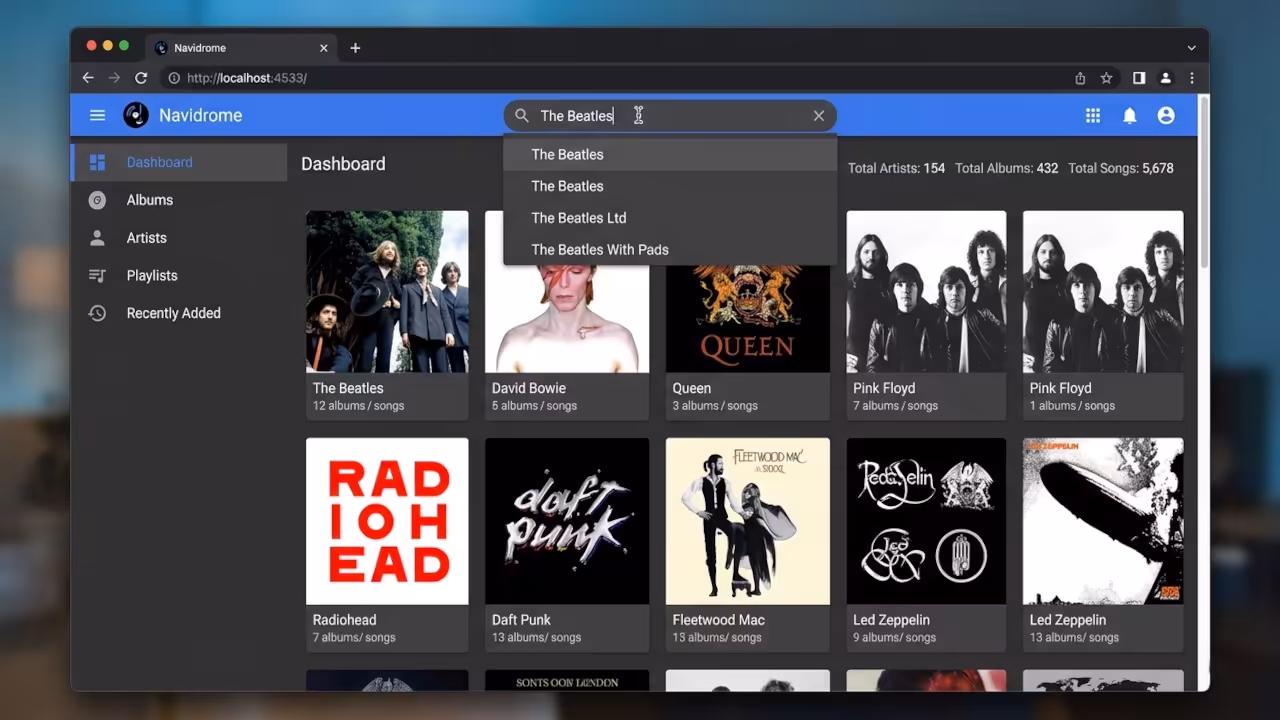This screenshot has height=720, width=1280.
Task: Open Led Zeppelin 13 albums cover
Action: [x=1103, y=521]
